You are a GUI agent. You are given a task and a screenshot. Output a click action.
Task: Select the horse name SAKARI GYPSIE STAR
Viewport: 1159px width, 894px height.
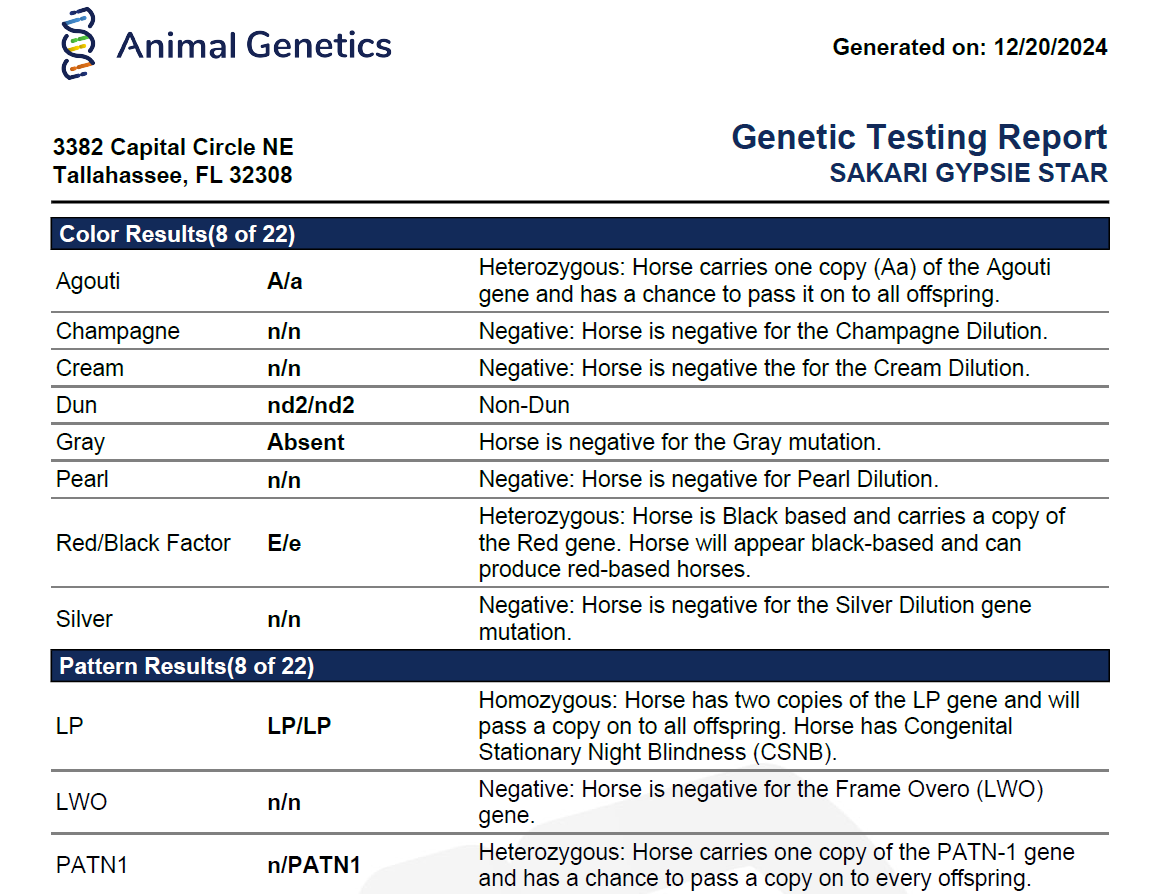(968, 173)
